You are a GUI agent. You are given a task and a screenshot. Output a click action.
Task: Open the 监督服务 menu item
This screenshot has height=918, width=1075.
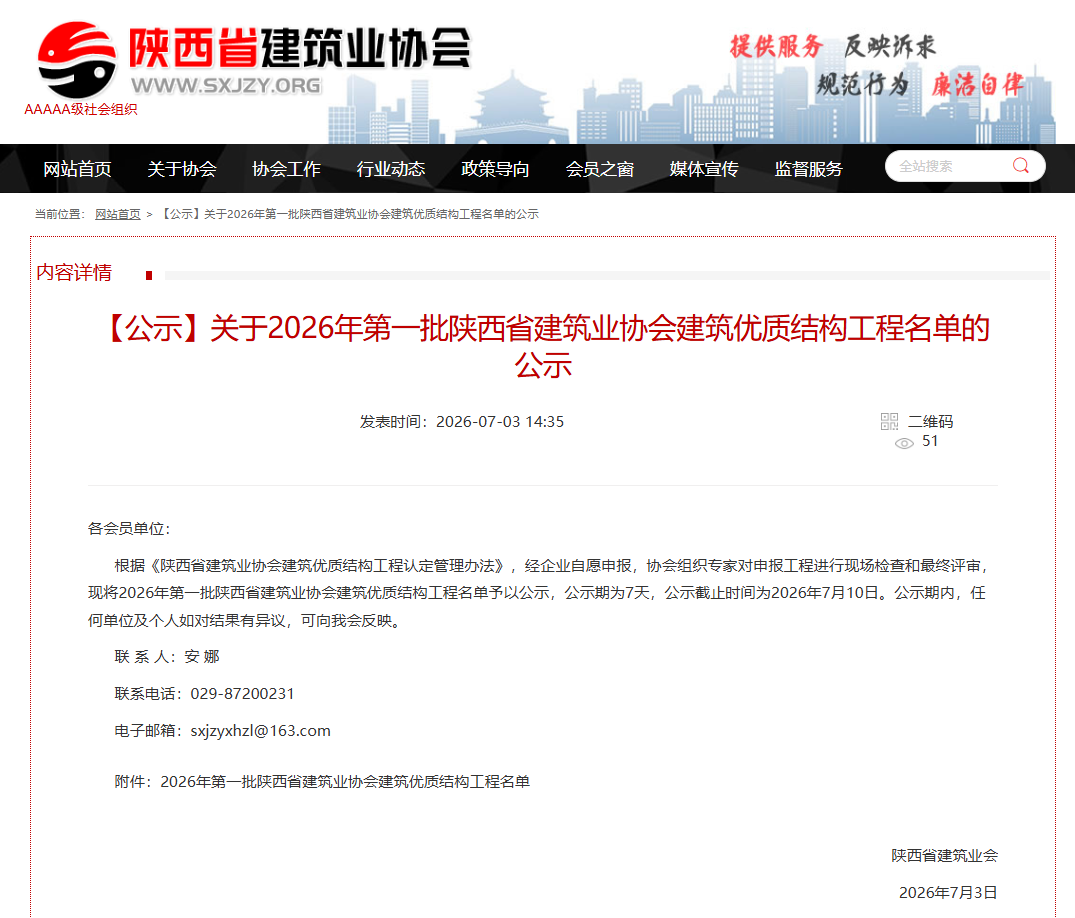point(808,169)
